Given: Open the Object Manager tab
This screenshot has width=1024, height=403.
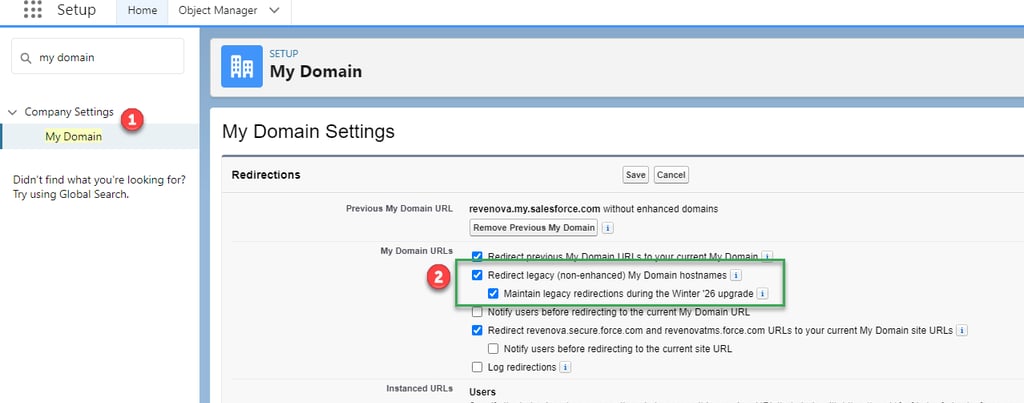Looking at the screenshot, I should pos(217,10).
